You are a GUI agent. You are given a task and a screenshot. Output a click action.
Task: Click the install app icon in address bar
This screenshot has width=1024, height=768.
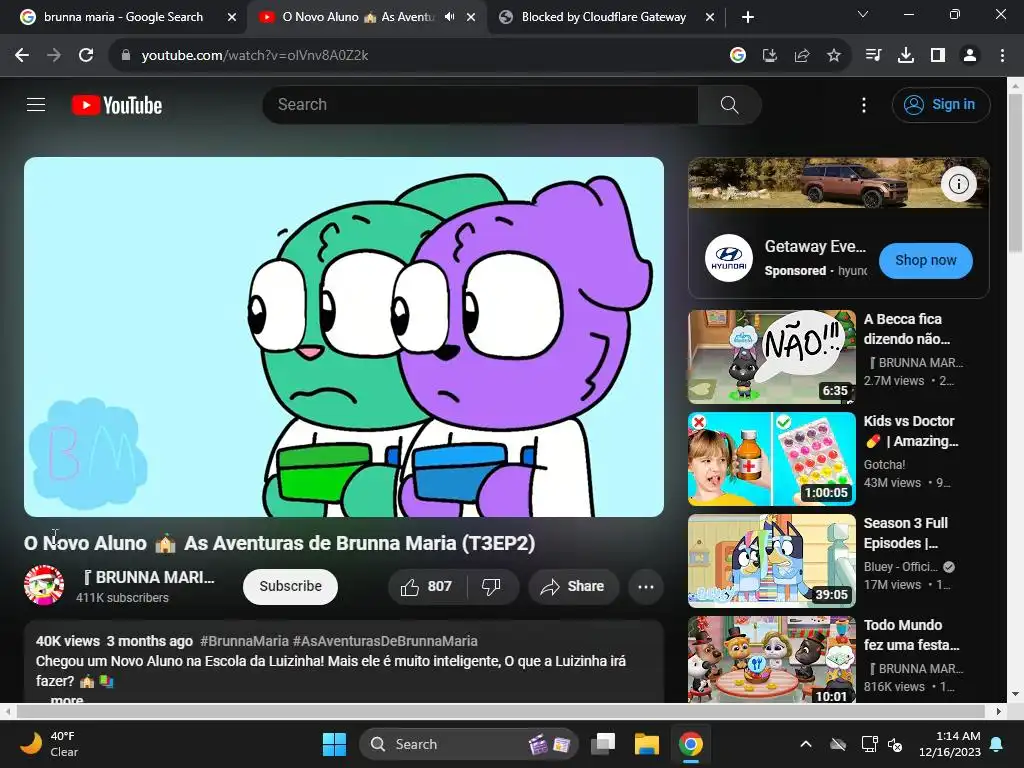770,56
